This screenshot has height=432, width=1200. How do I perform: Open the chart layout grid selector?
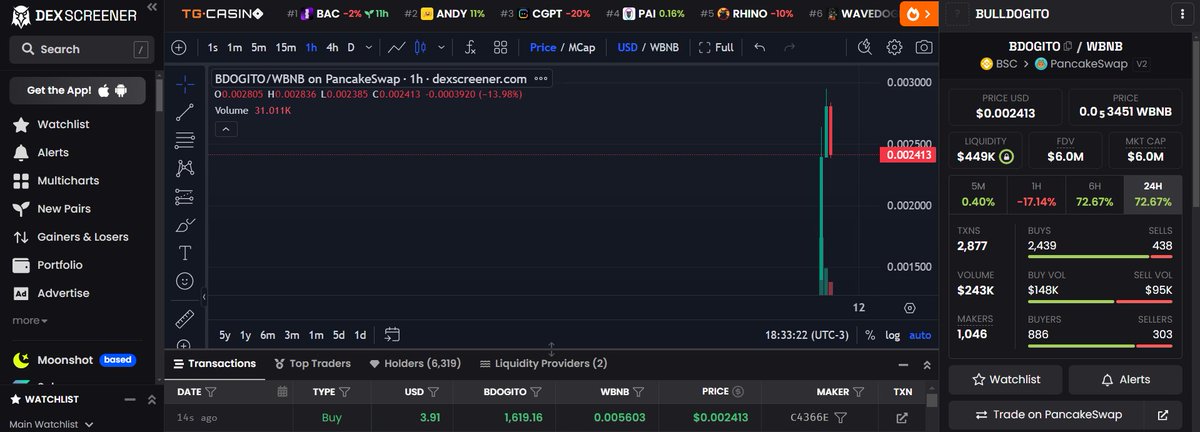point(501,47)
